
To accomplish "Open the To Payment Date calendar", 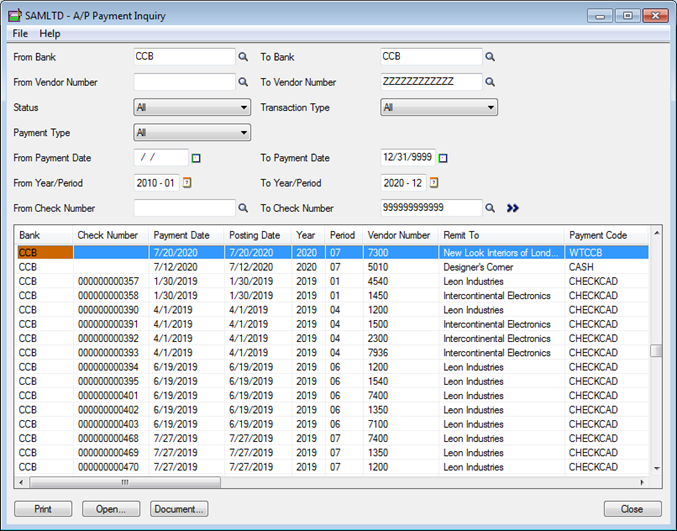I will click(443, 158).
